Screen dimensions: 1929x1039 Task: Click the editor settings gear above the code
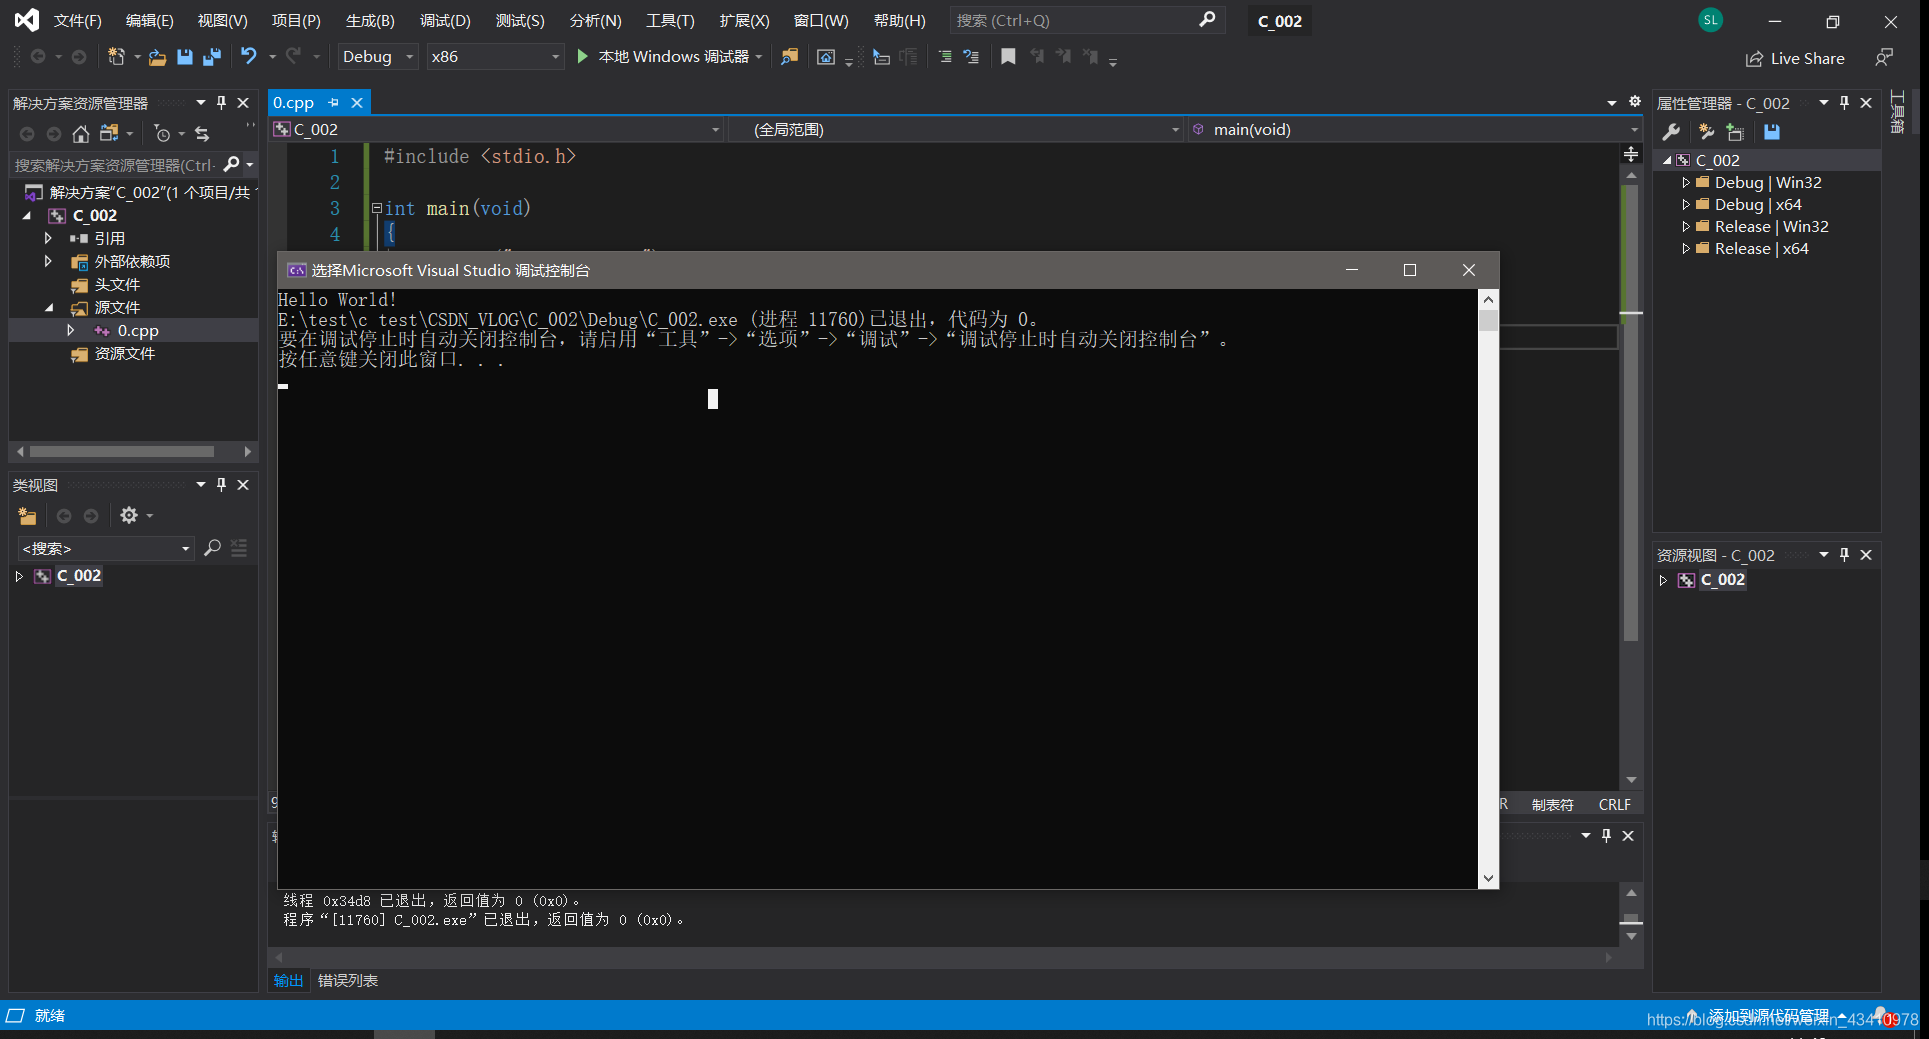click(x=1635, y=102)
